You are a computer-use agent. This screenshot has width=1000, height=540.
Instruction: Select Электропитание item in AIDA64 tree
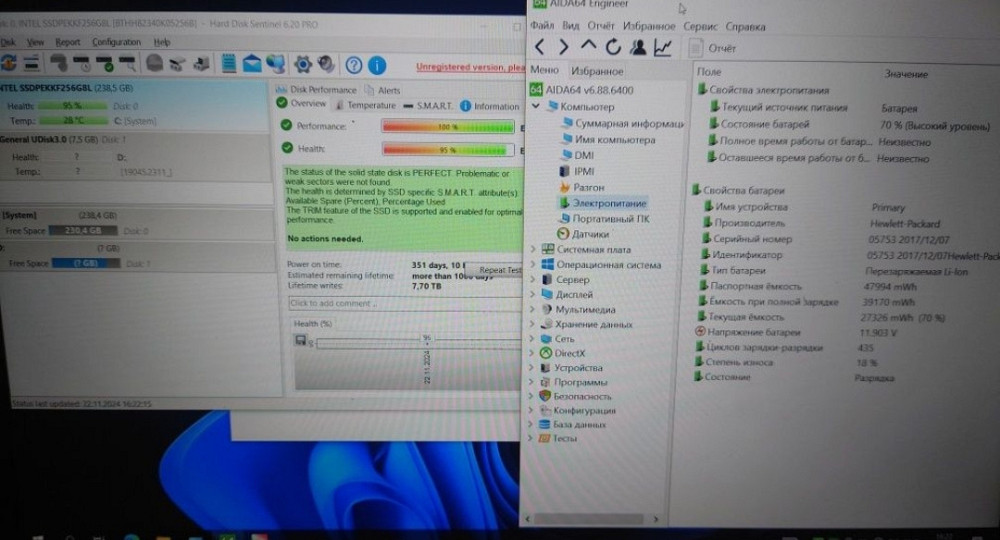point(603,203)
